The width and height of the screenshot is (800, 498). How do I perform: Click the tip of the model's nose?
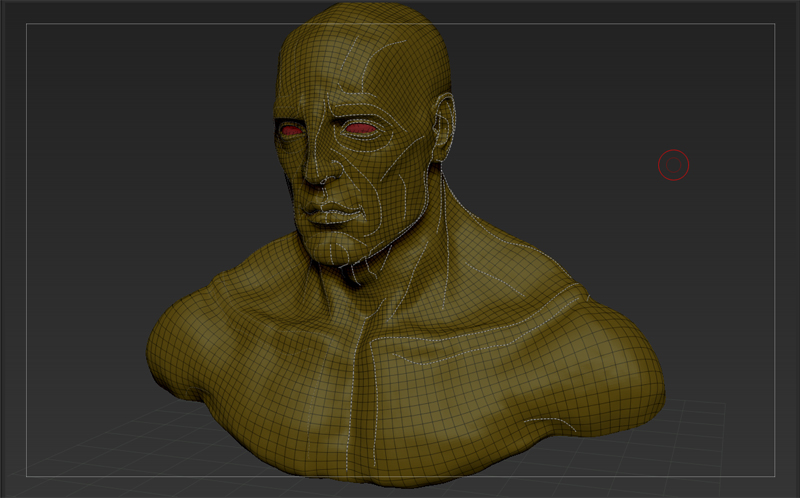pyautogui.click(x=311, y=181)
